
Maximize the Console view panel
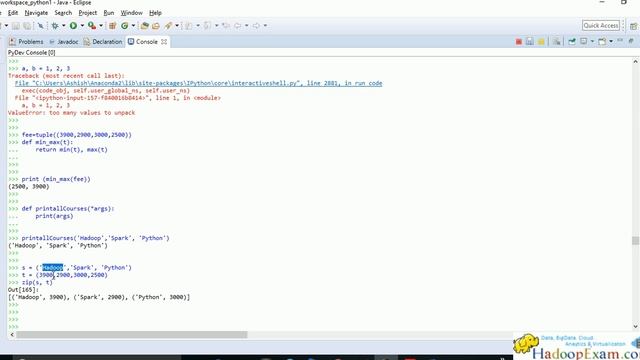click(631, 41)
